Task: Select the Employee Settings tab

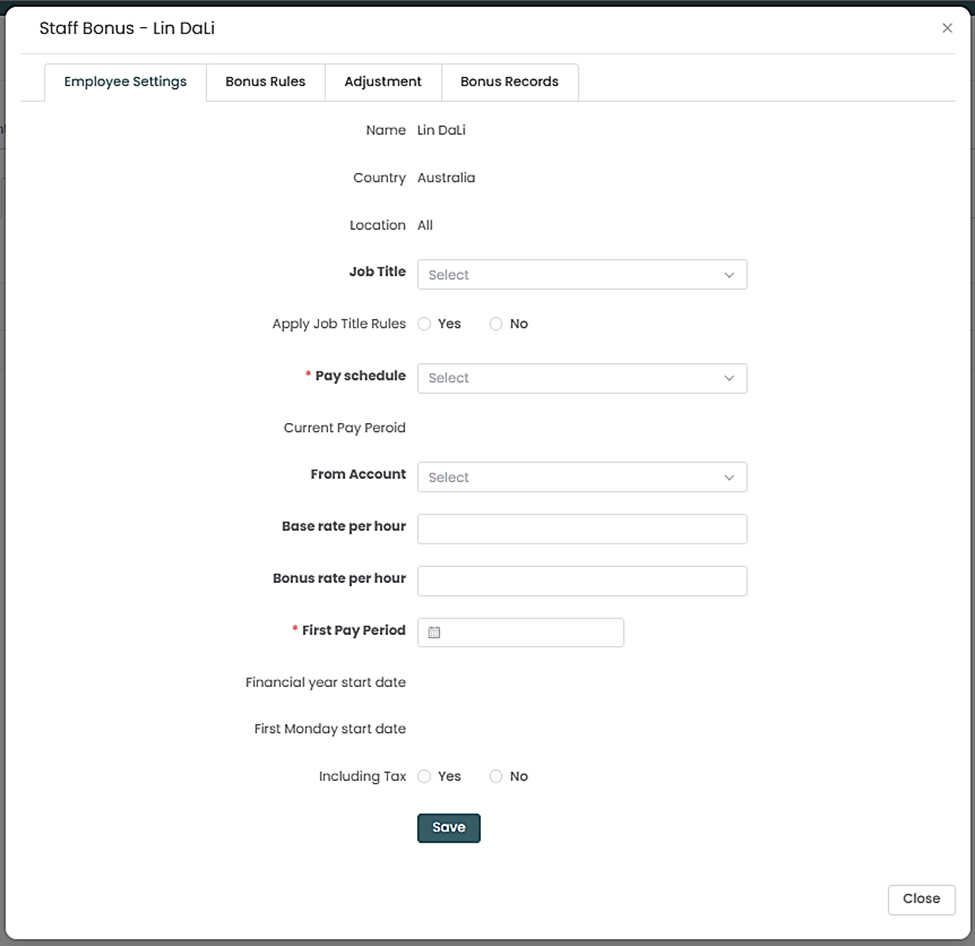Action: click(x=125, y=82)
